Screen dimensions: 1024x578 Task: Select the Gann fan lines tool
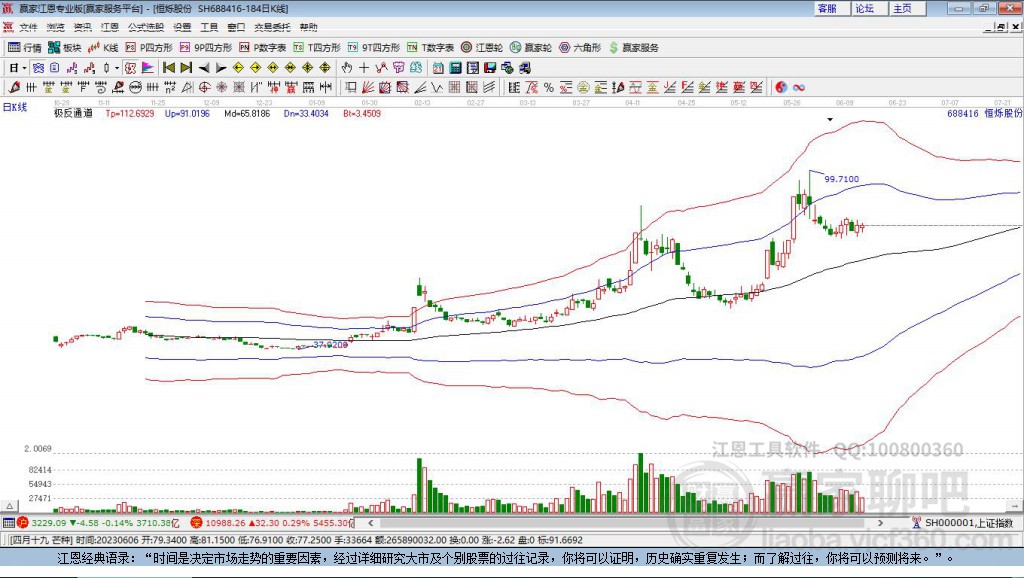point(368,87)
